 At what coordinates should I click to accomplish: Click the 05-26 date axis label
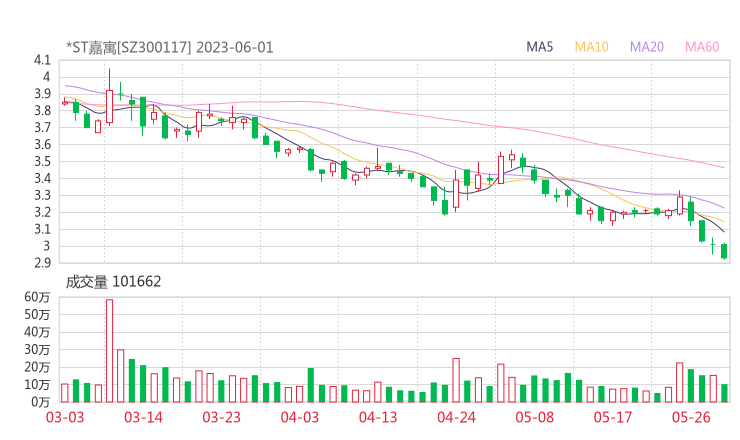691,417
